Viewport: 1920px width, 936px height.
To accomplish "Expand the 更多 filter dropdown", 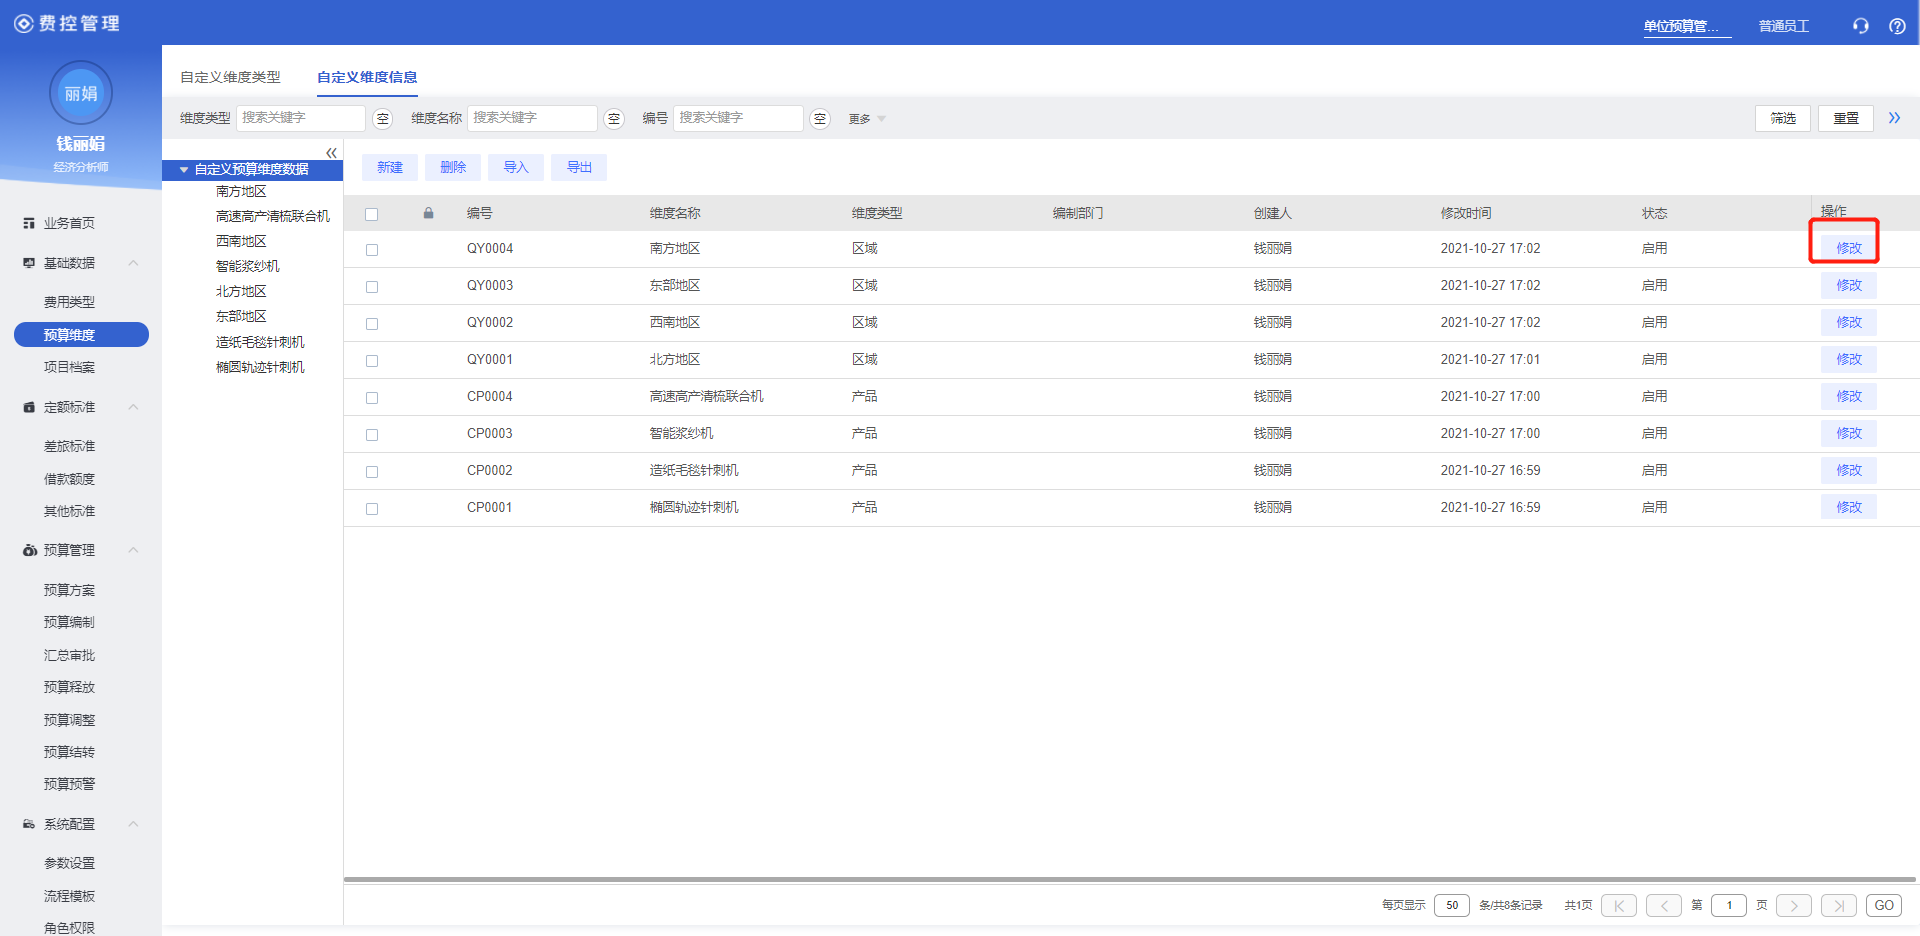I will click(867, 119).
